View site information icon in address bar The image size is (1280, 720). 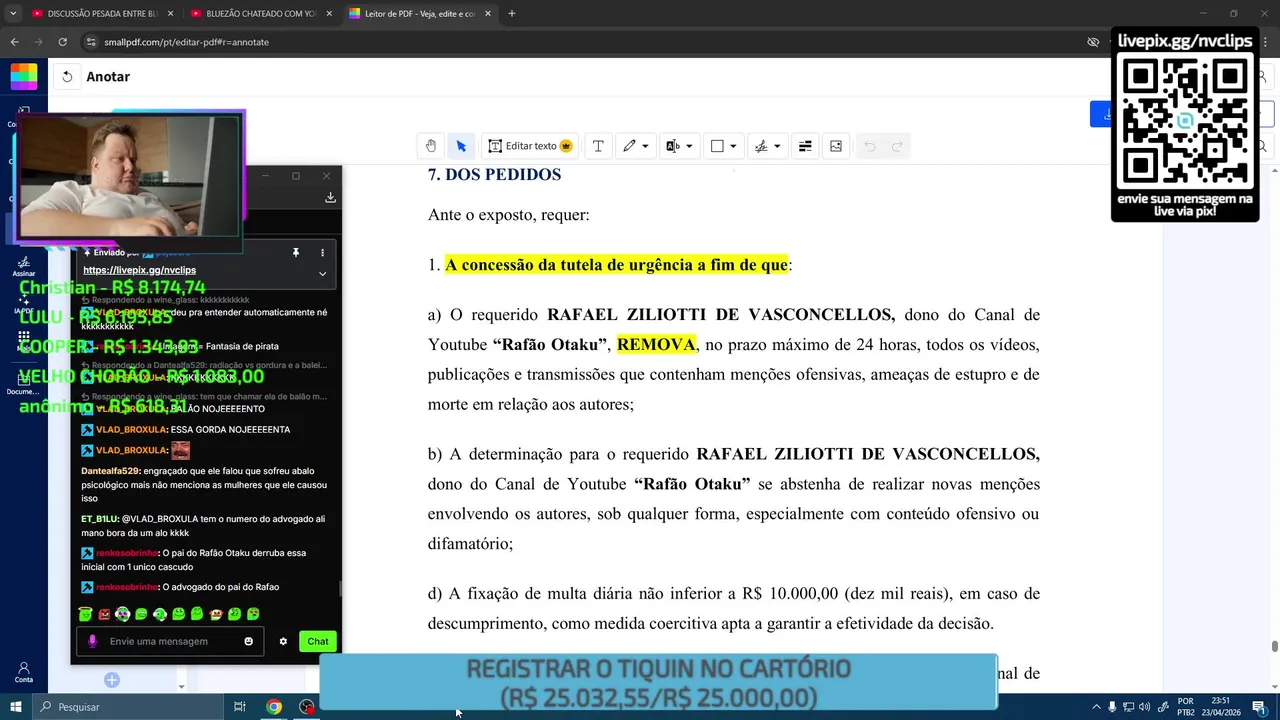[91, 42]
